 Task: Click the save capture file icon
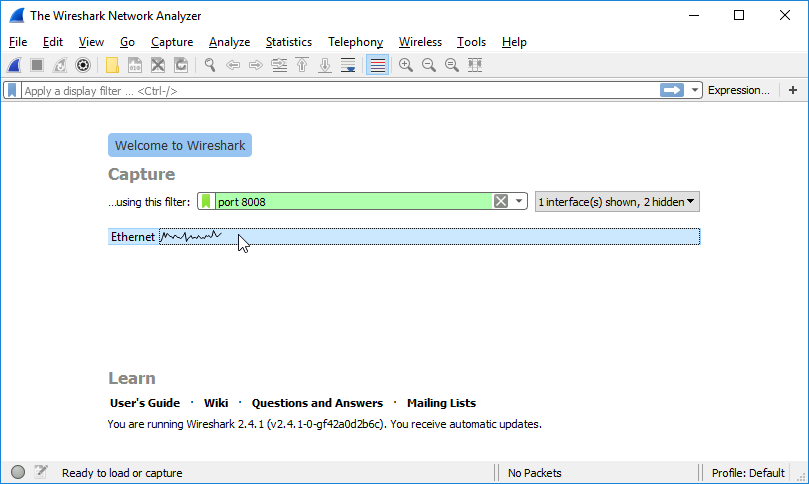coord(135,65)
